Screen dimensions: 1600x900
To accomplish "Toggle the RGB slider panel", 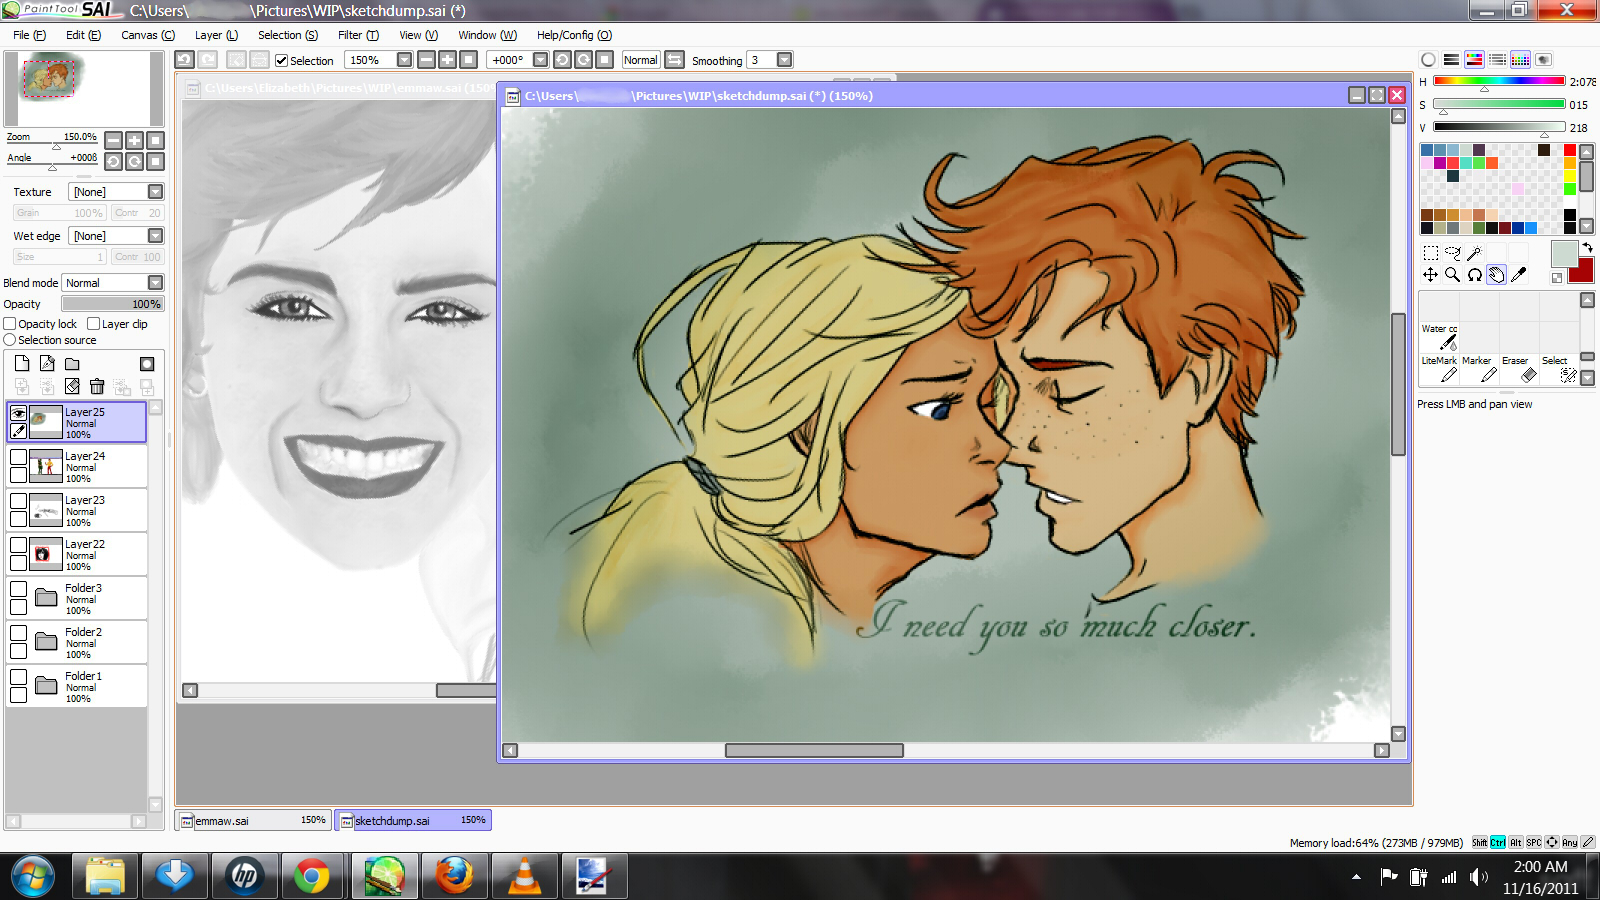I will 1451,60.
